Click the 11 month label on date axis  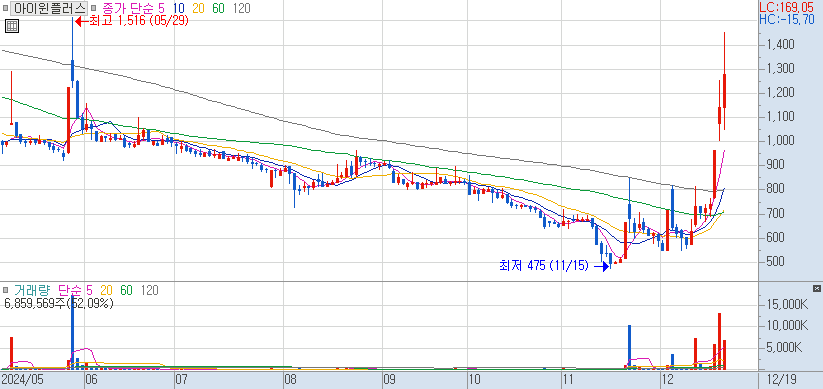(568, 379)
